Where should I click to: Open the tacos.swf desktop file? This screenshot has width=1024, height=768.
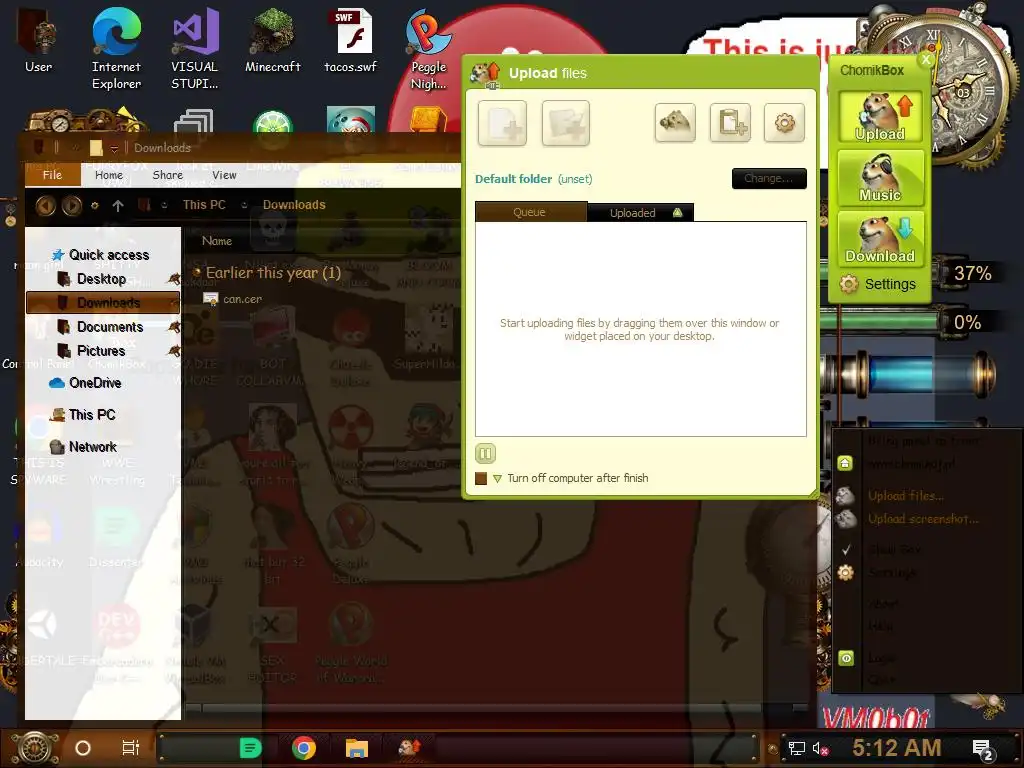click(x=351, y=41)
